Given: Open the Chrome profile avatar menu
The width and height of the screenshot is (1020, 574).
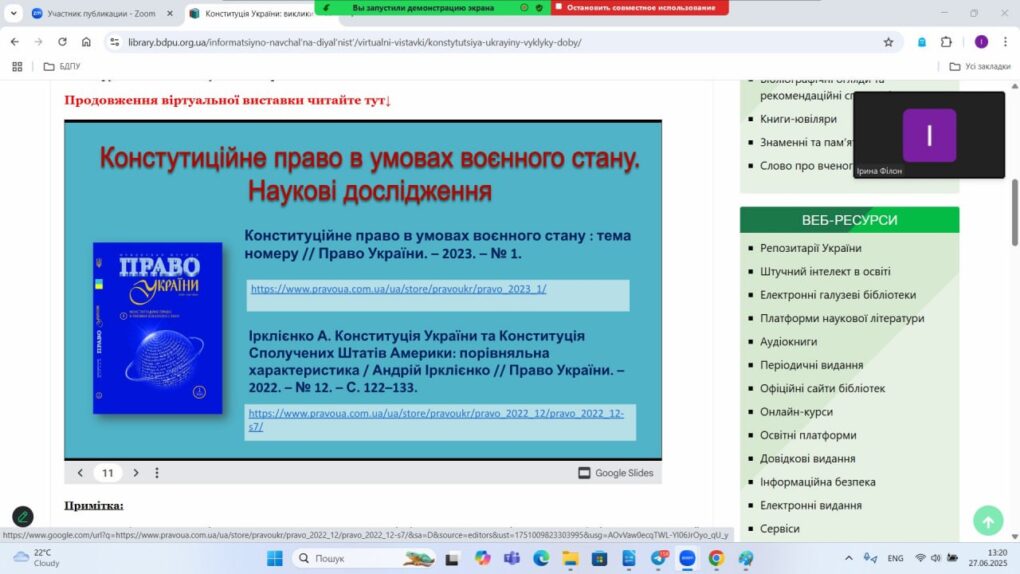Looking at the screenshot, I should pyautogui.click(x=981, y=42).
